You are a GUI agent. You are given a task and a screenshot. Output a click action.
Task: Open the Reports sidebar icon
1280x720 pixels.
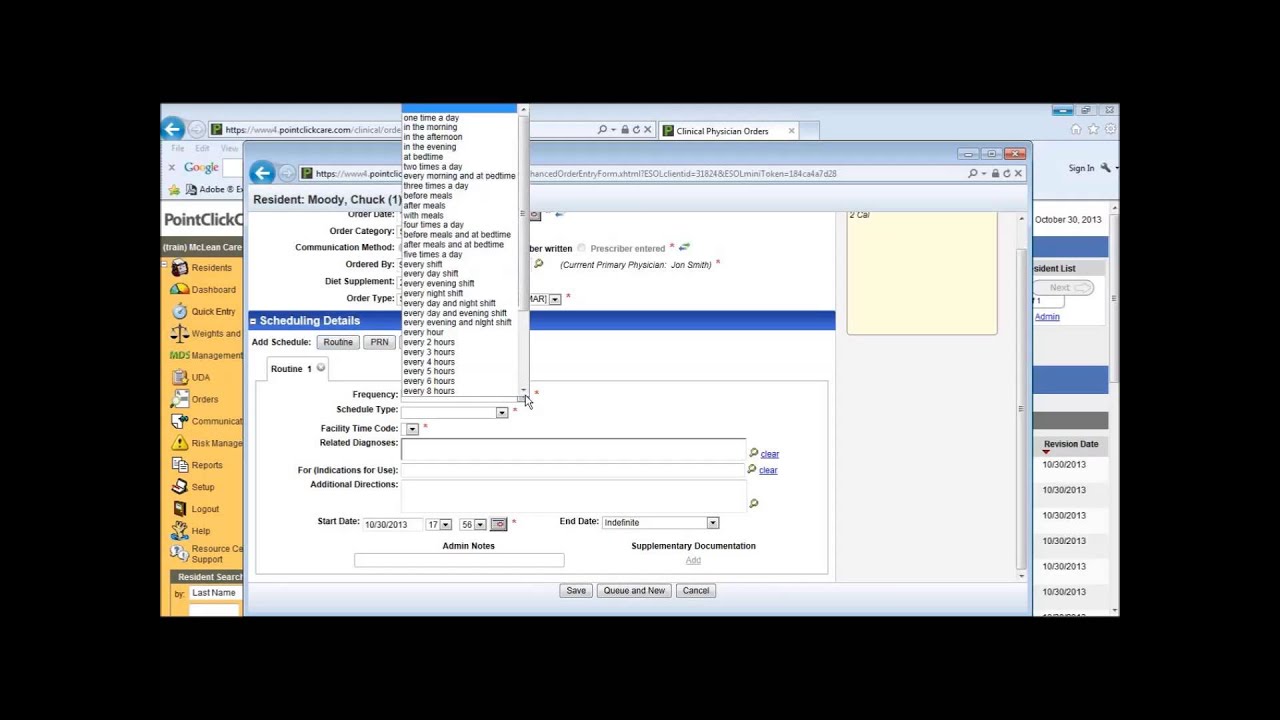point(179,465)
